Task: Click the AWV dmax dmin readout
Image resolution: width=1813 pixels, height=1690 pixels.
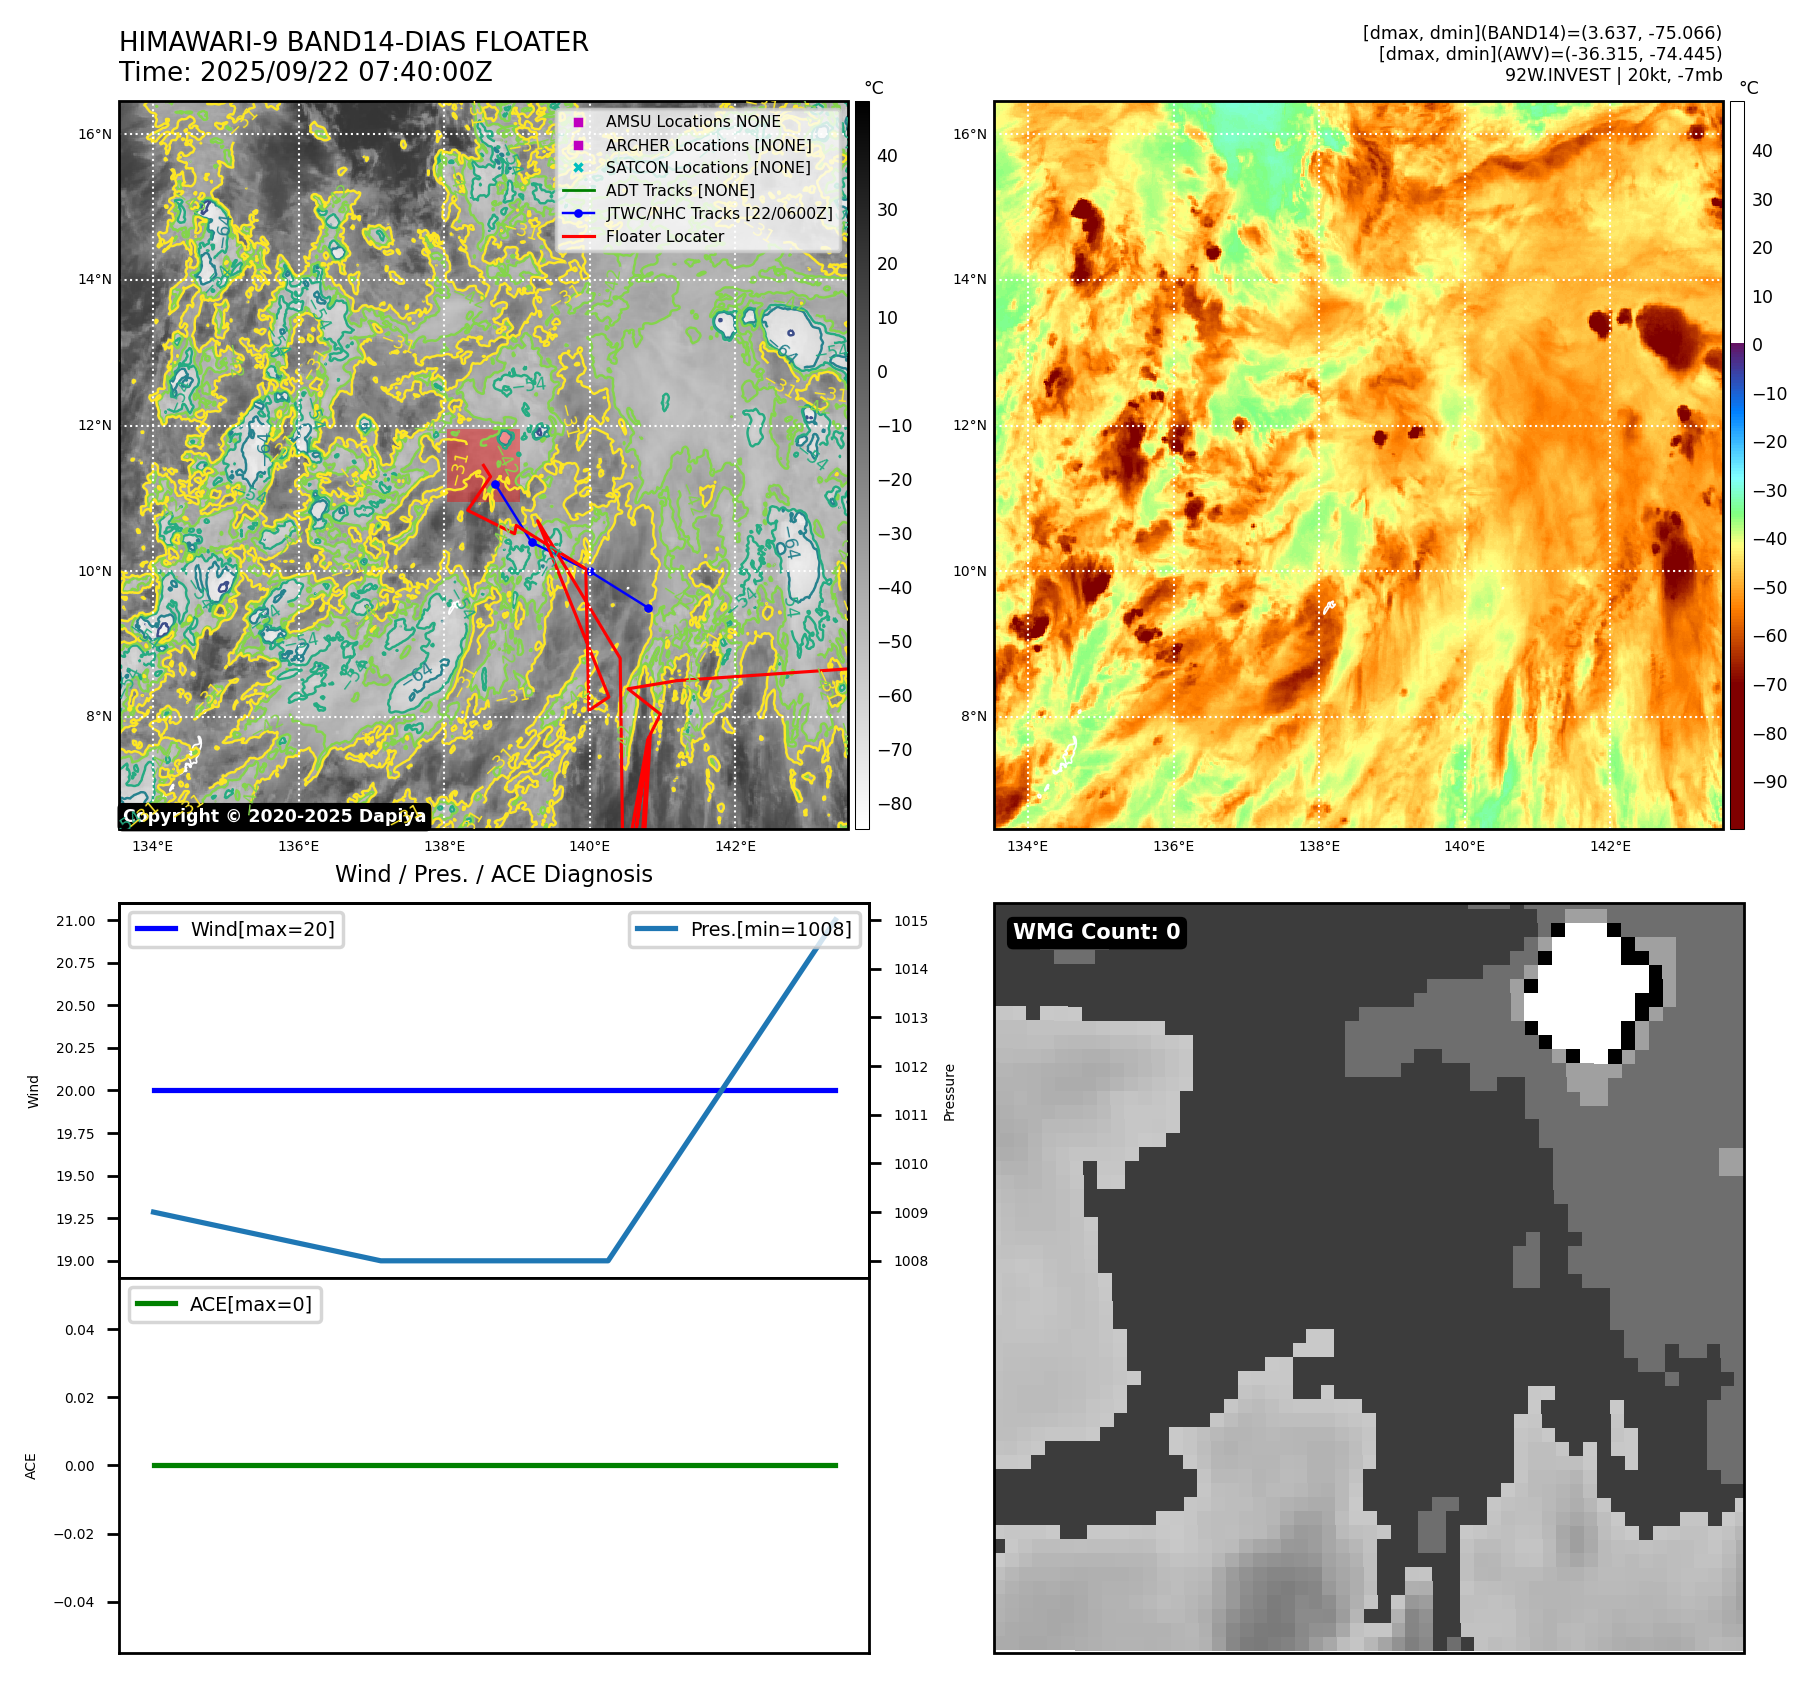Action: click(x=1550, y=54)
